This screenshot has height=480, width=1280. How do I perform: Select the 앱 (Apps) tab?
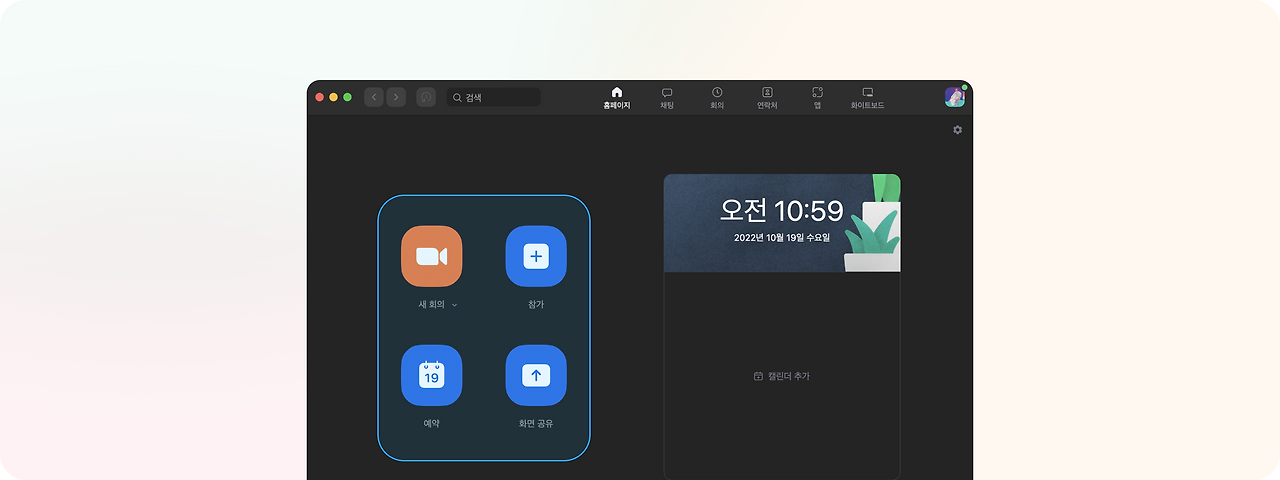coord(817,98)
